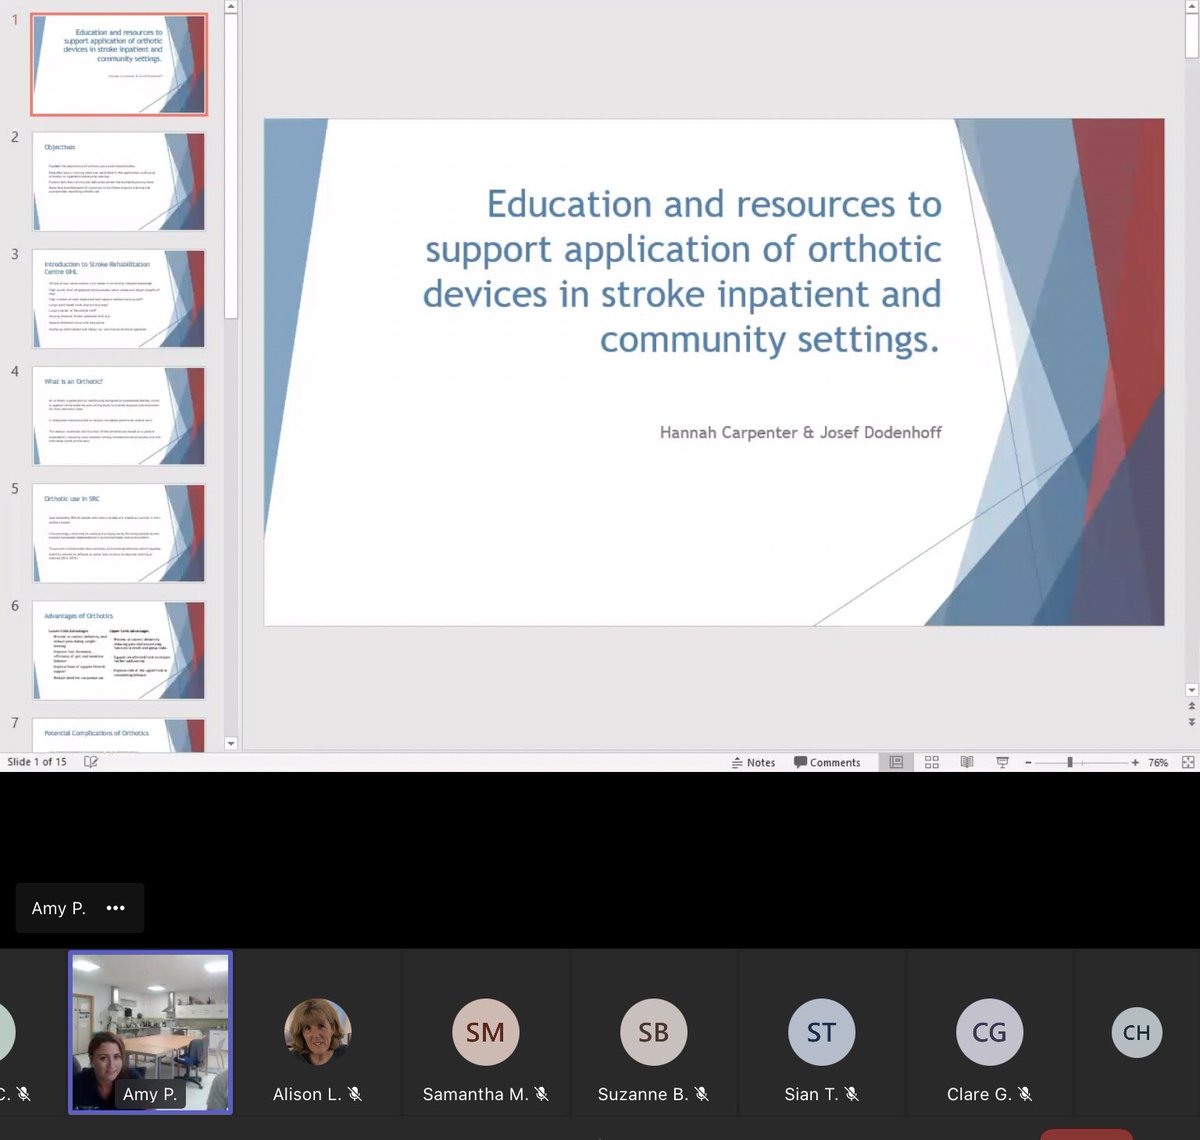Click the Amy P. name label
The image size is (1200, 1140).
[58, 908]
